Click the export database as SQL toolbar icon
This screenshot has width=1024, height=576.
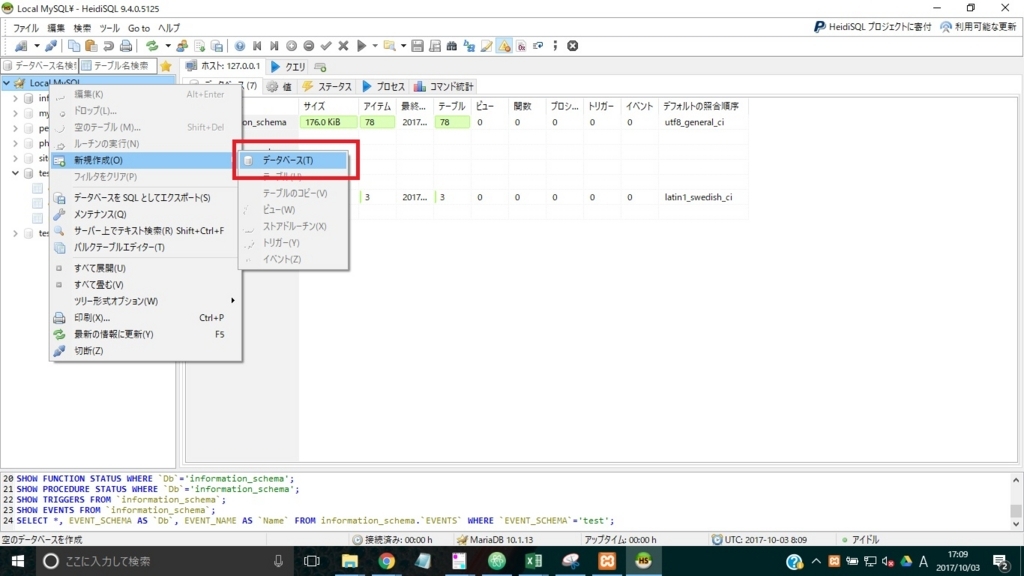[217, 46]
